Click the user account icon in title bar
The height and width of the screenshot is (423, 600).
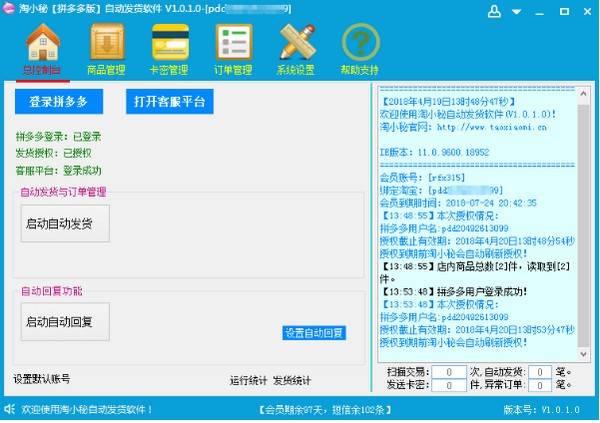click(x=495, y=12)
